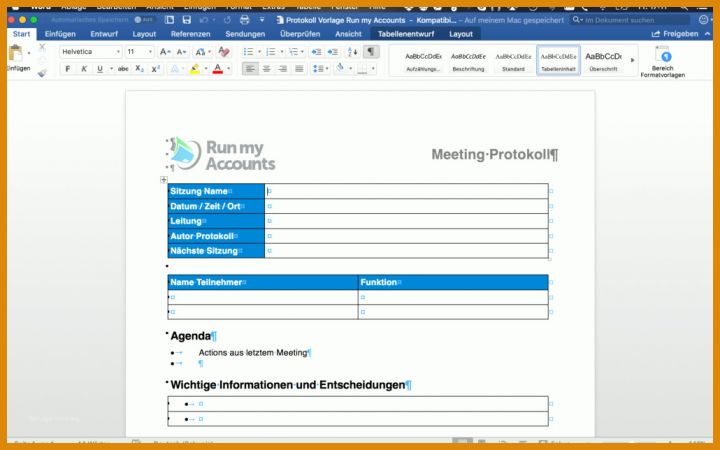Screen dimensions: 720x450
Task: Apply the Aufzählungs style
Action: pos(423,61)
